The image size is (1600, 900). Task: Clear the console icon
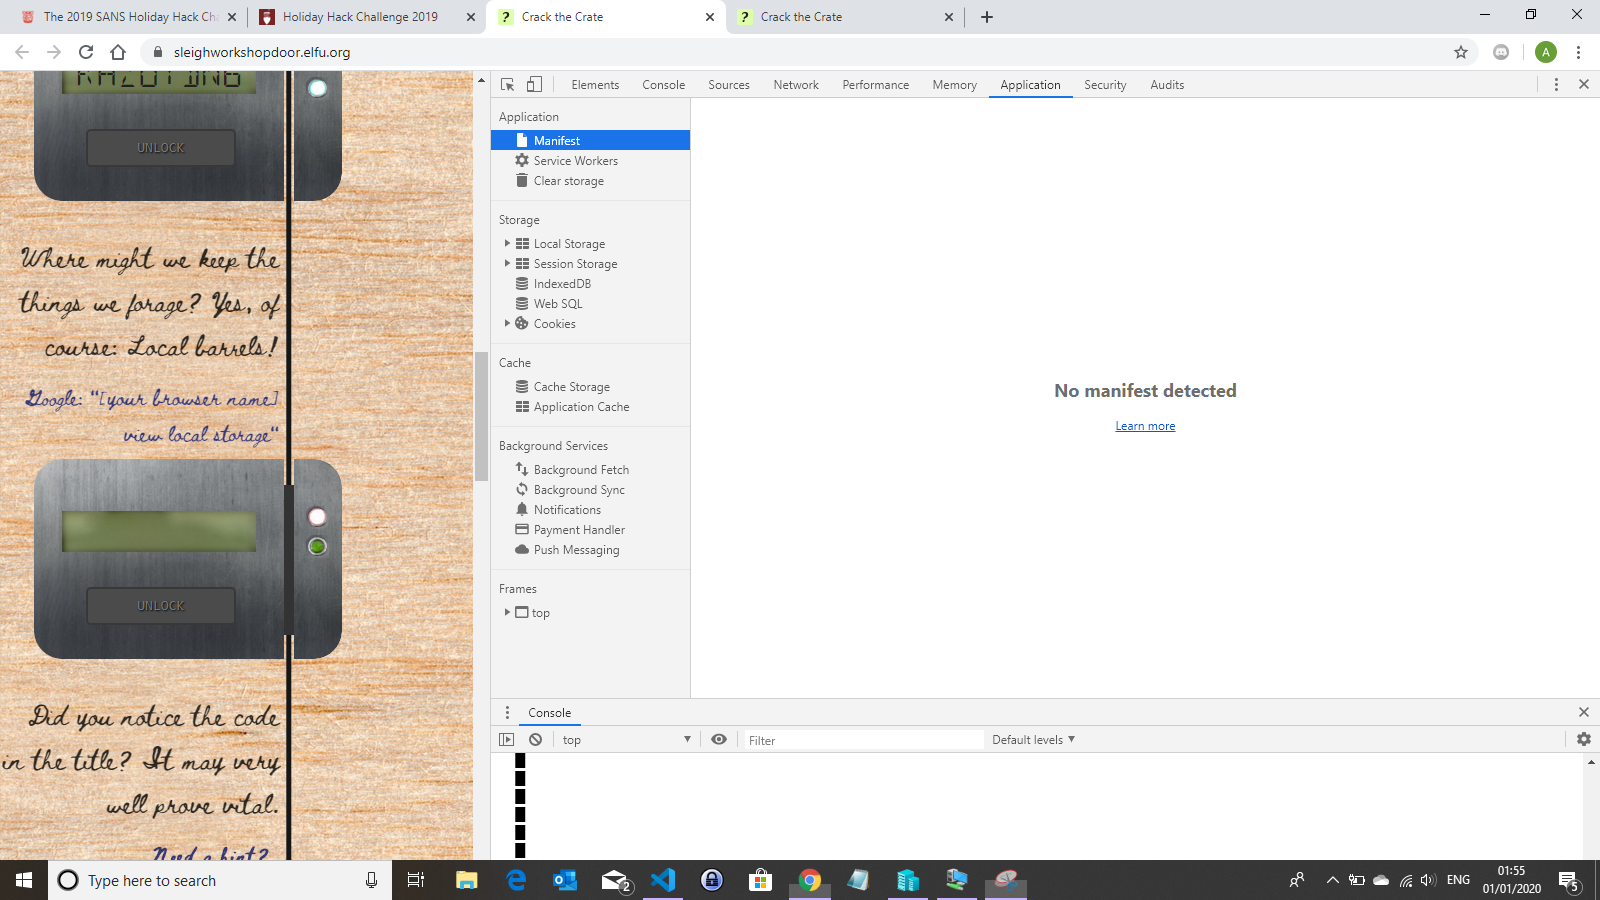click(536, 740)
